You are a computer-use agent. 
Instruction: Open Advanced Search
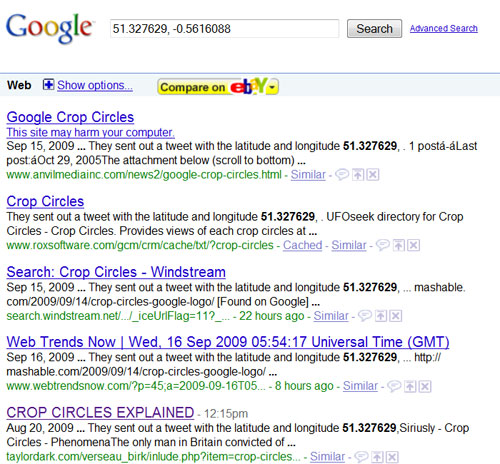[x=444, y=29]
